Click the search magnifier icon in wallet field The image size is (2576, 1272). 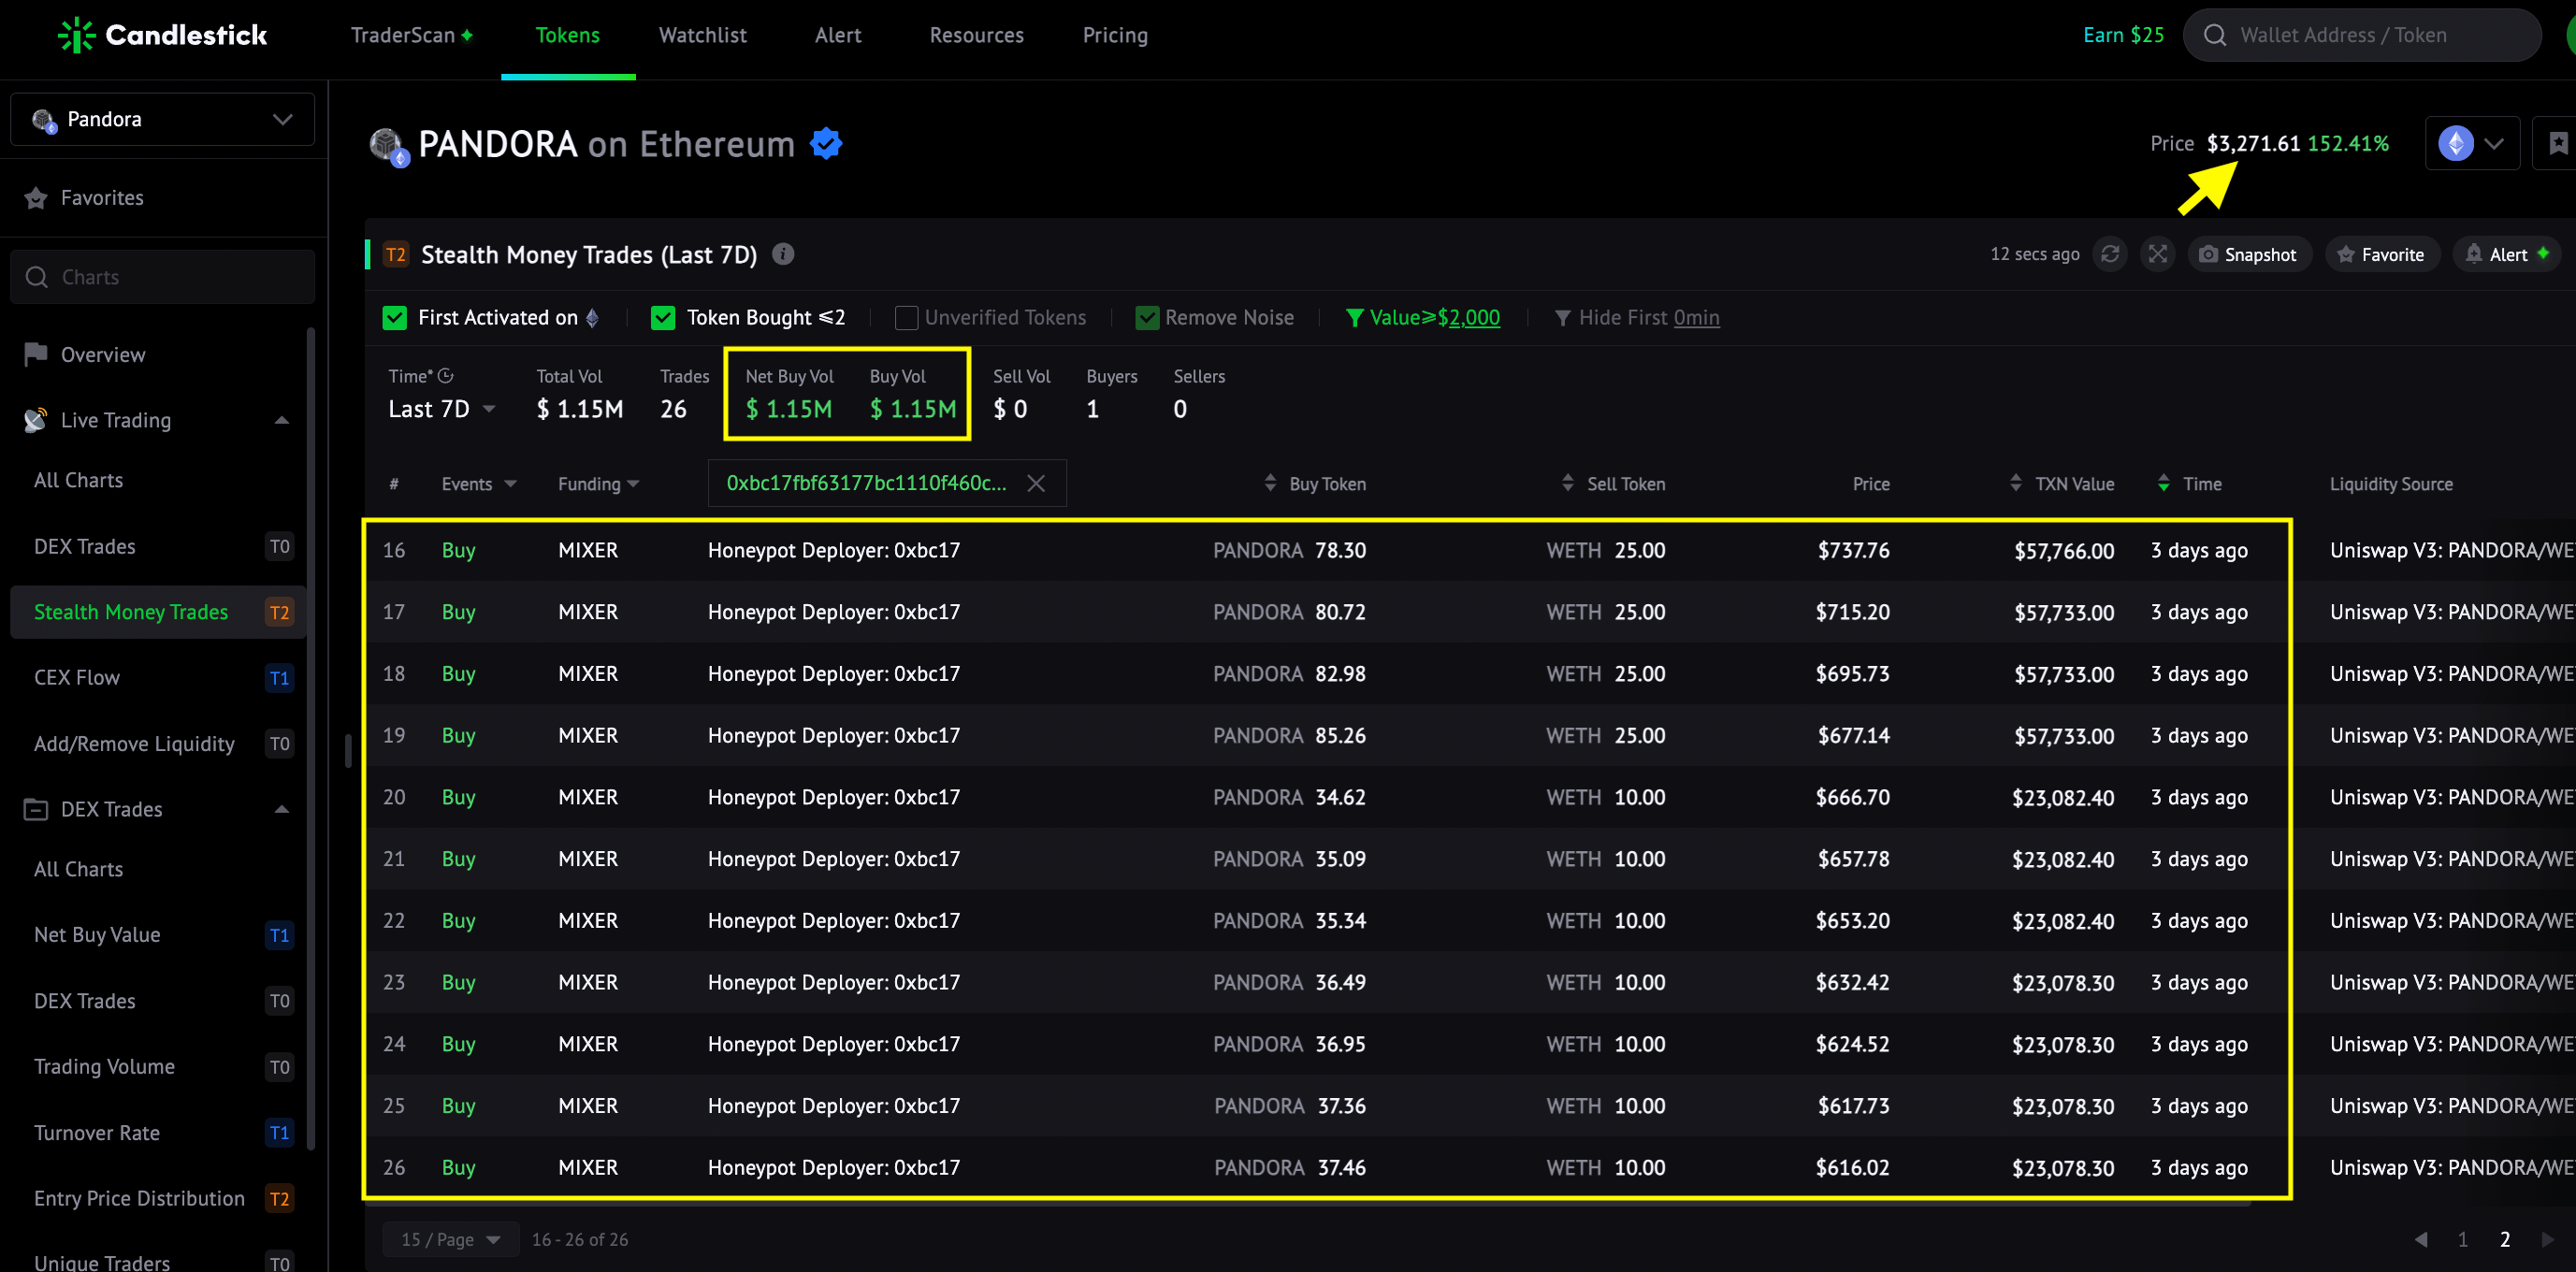point(2214,35)
